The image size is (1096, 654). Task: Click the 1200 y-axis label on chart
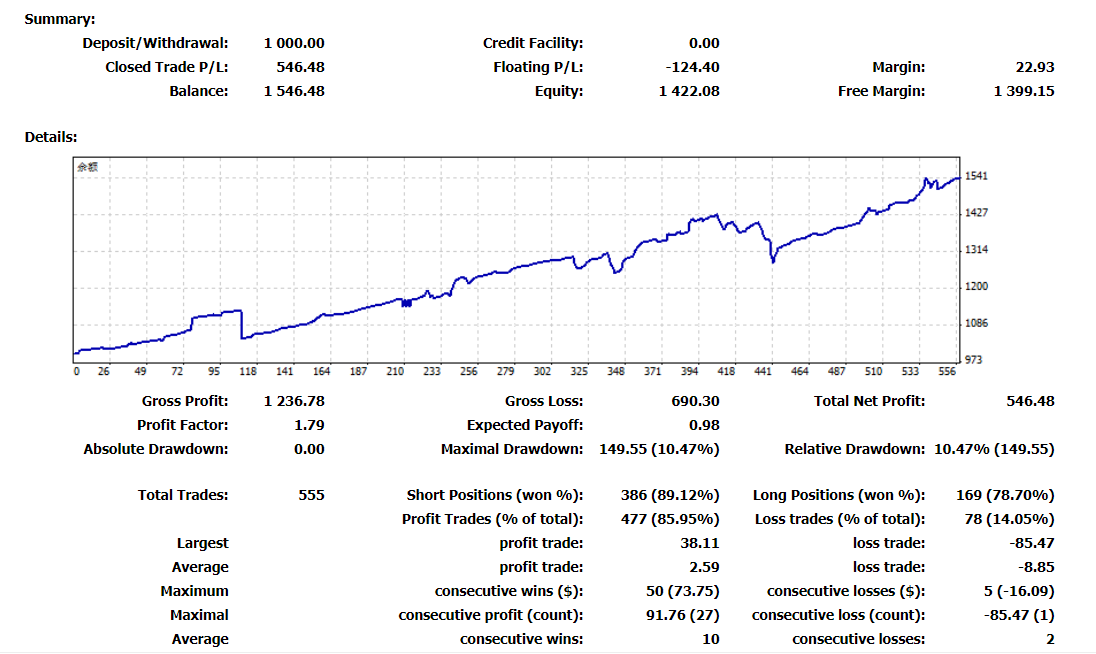(976, 286)
